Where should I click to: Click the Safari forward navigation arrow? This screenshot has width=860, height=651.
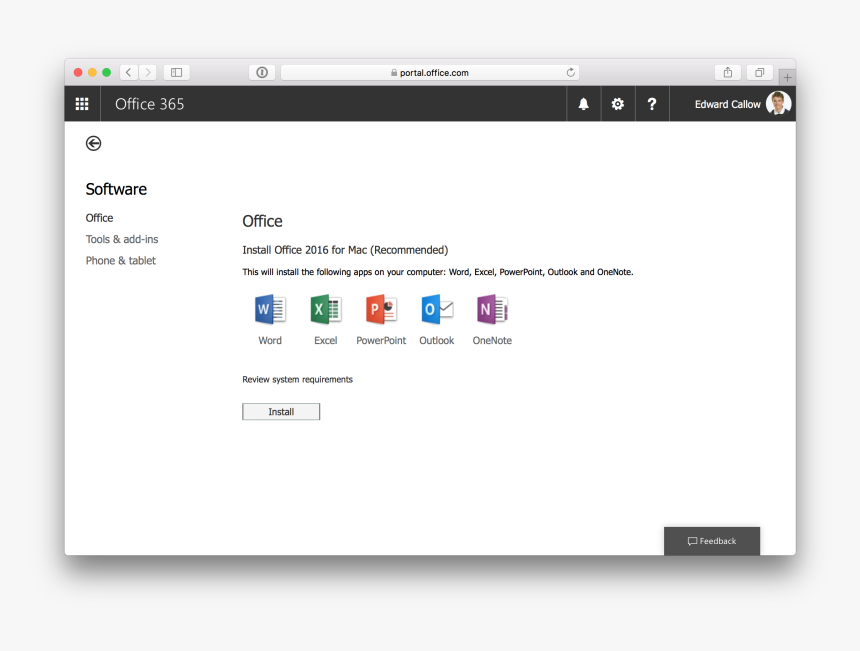click(x=148, y=72)
